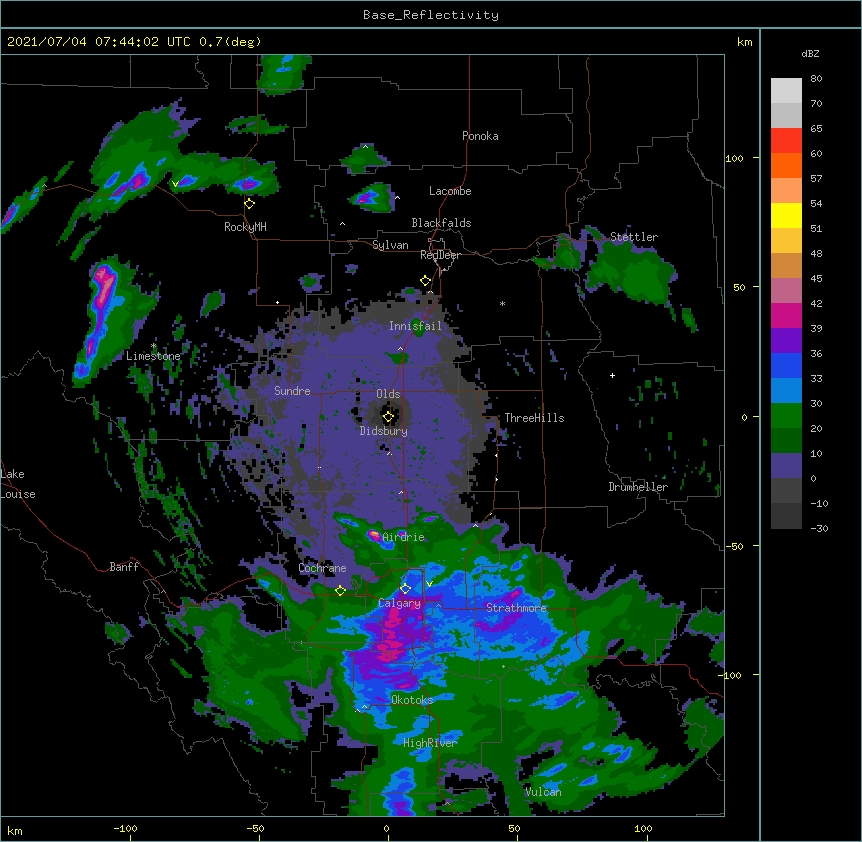Image resolution: width=862 pixels, height=842 pixels.
Task: Click the Ponoka city label
Action: pos(480,136)
